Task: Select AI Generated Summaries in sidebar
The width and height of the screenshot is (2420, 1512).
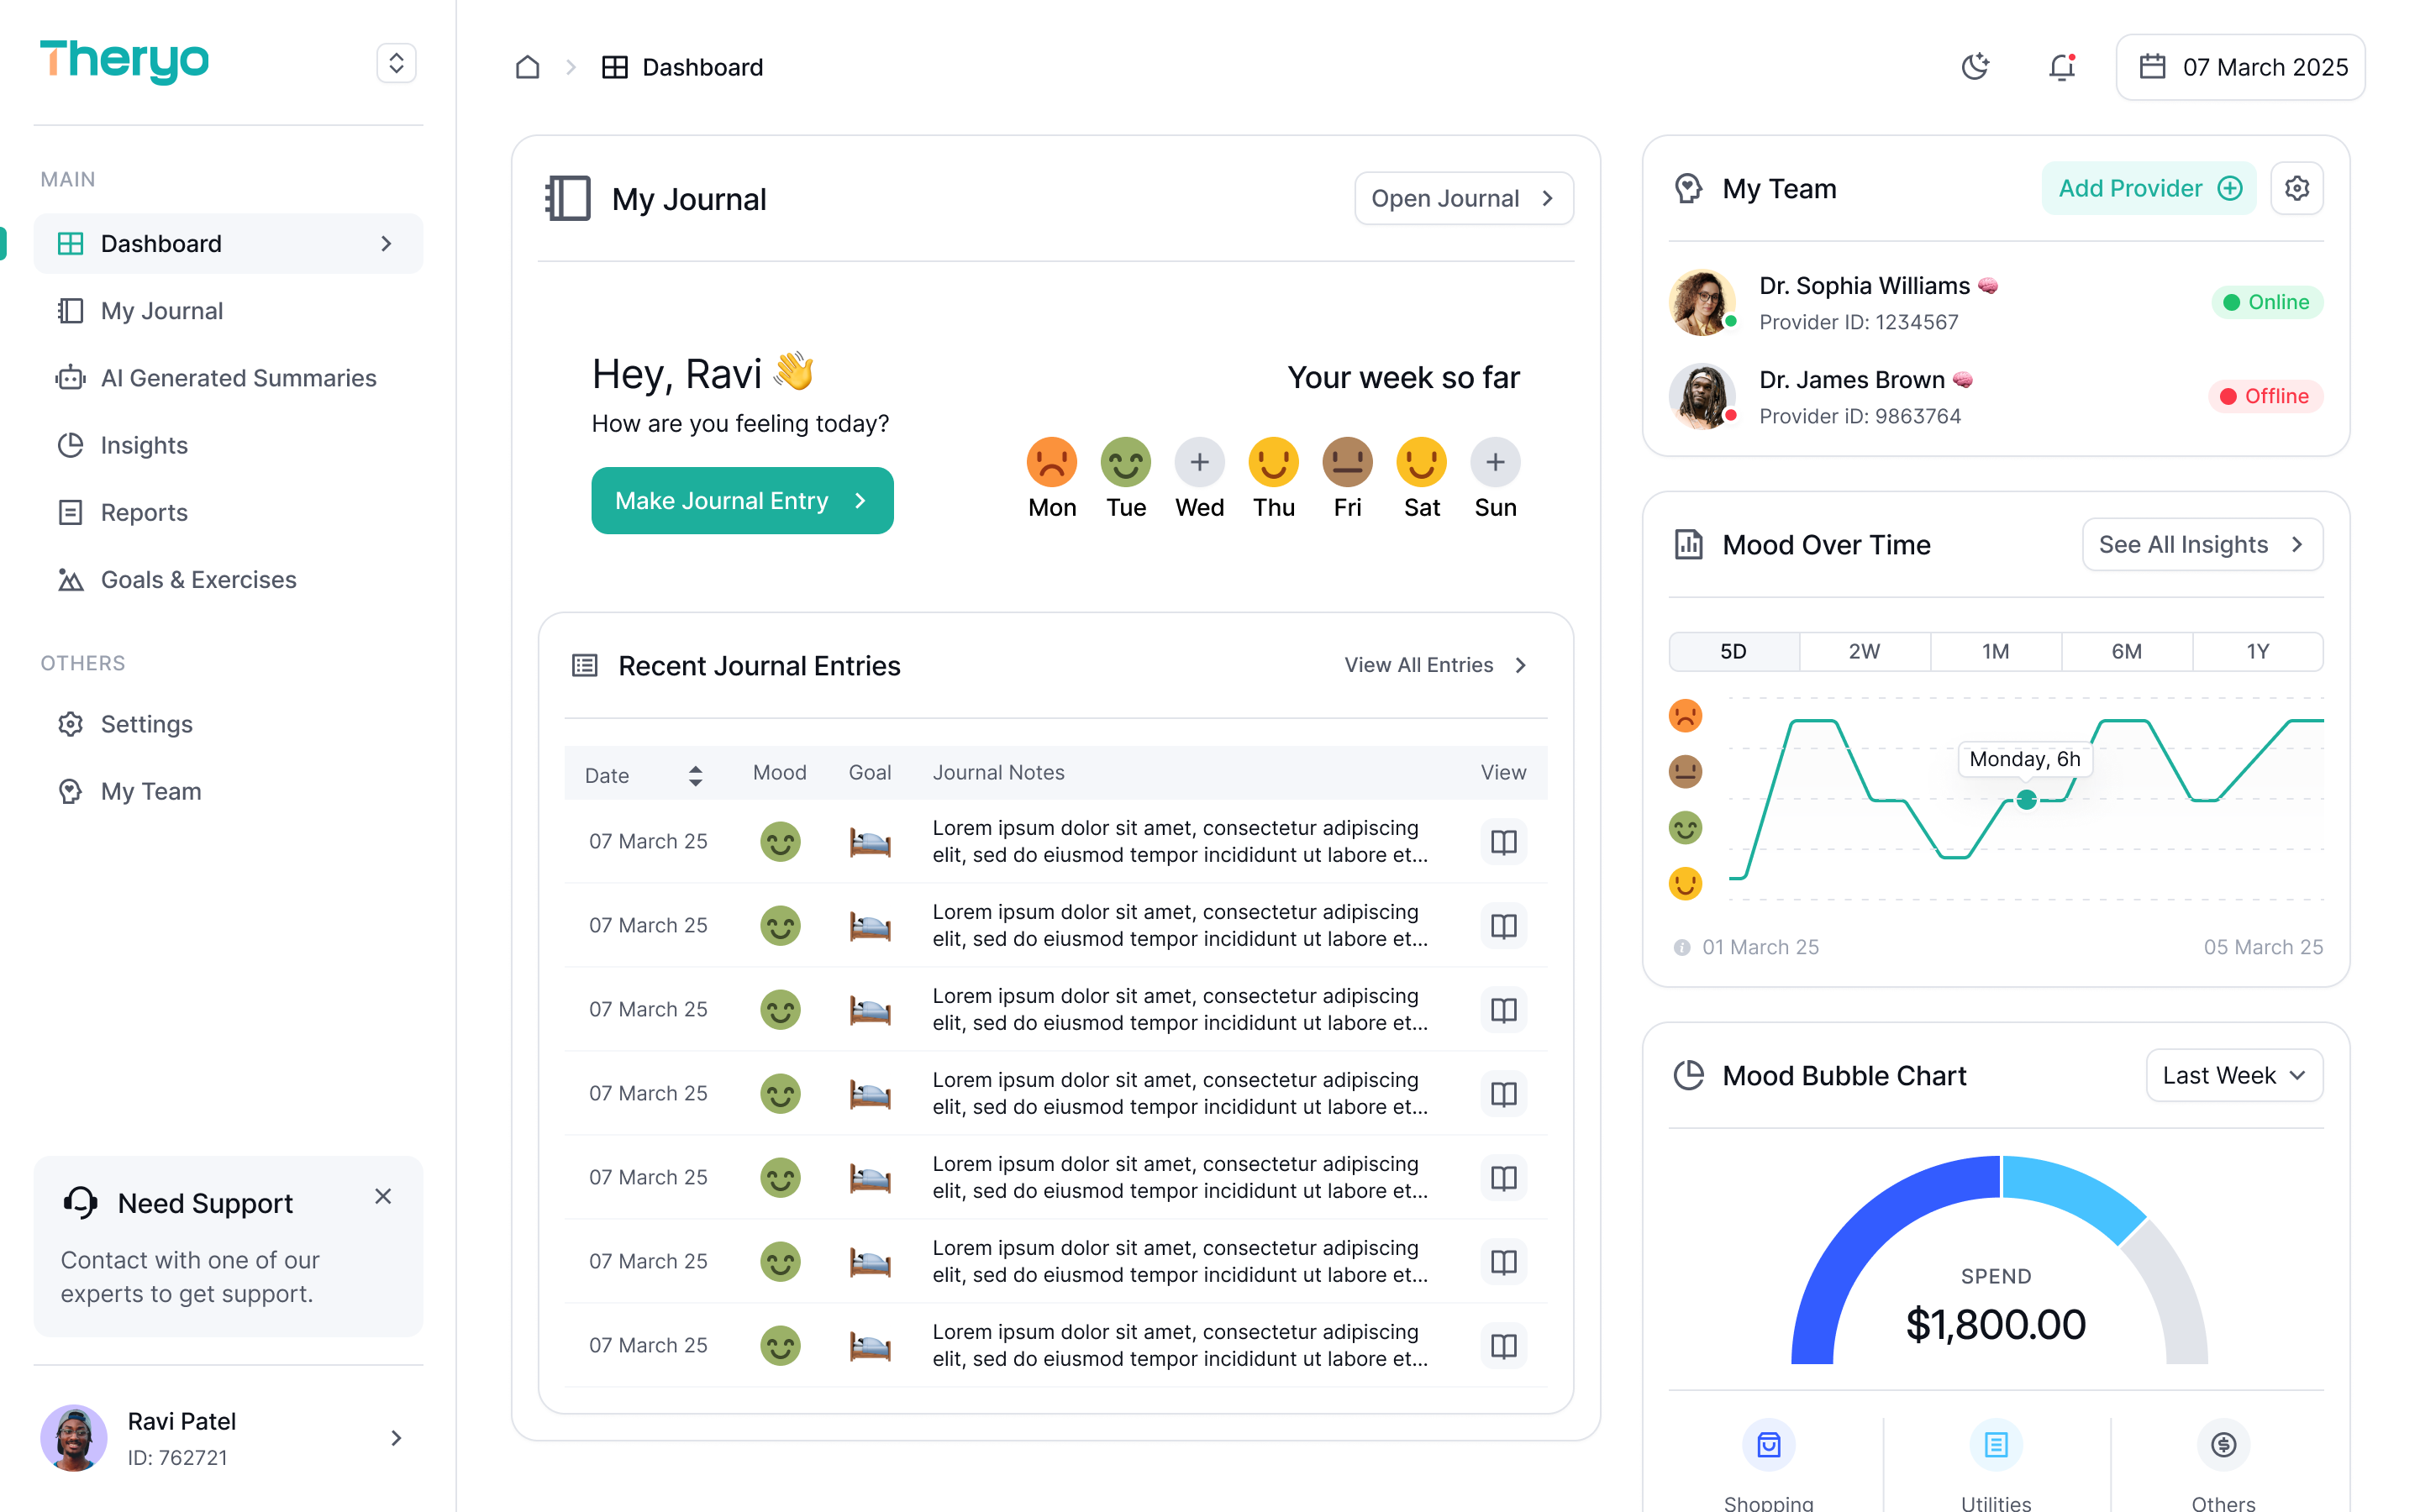Action: click(238, 378)
